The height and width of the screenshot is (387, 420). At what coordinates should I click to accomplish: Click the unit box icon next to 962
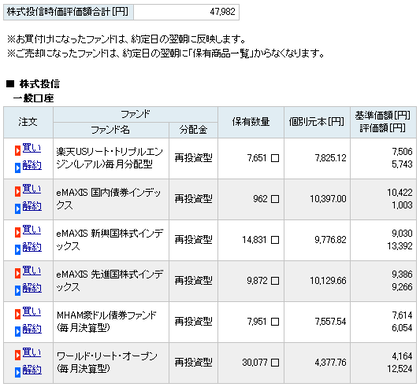coord(275,199)
